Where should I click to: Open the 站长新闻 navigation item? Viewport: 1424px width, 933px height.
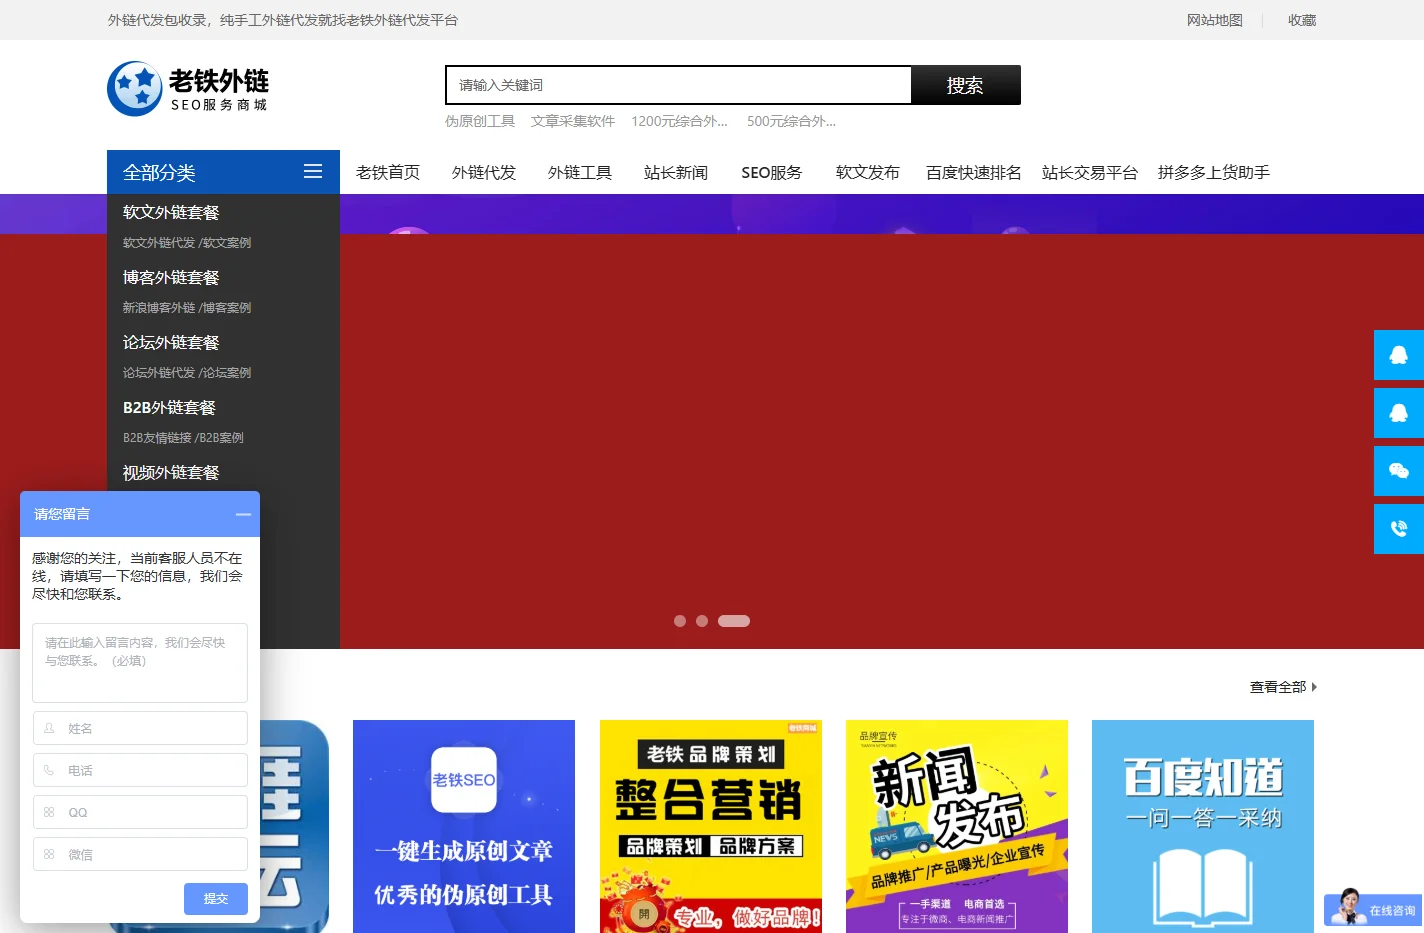pyautogui.click(x=676, y=172)
